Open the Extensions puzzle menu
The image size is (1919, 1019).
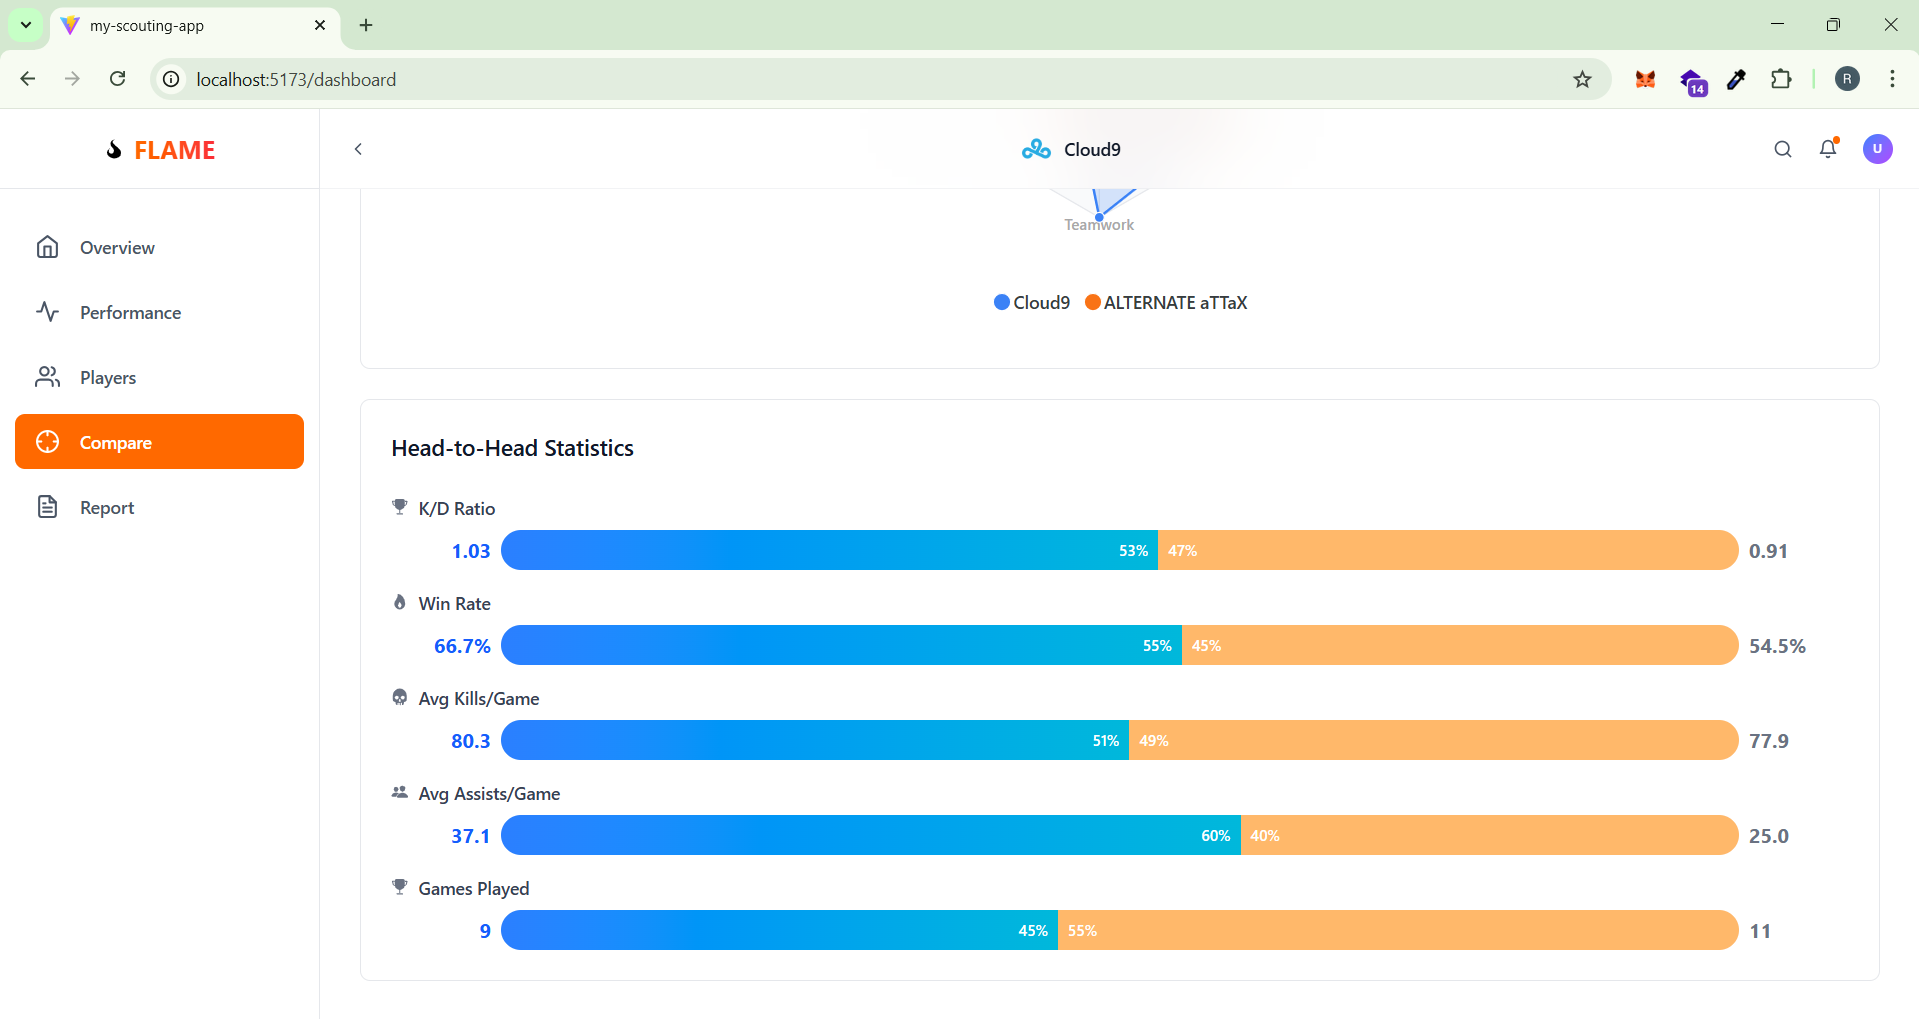[1781, 79]
